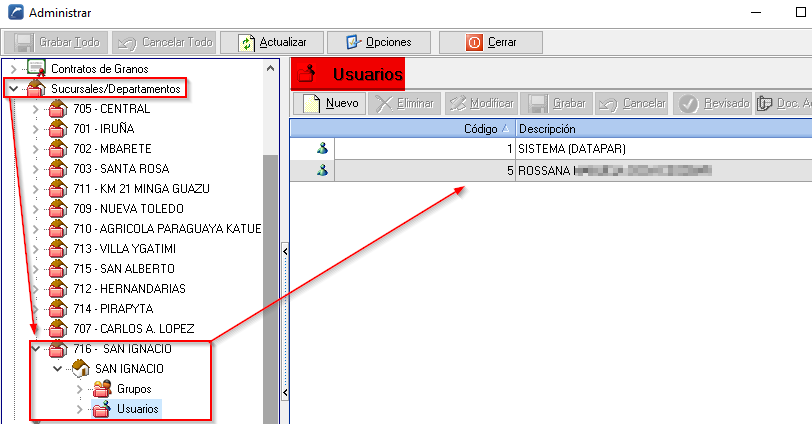Click the 705 - CENTRAL branch icon
Screen dimensions: 812x424
click(x=58, y=109)
